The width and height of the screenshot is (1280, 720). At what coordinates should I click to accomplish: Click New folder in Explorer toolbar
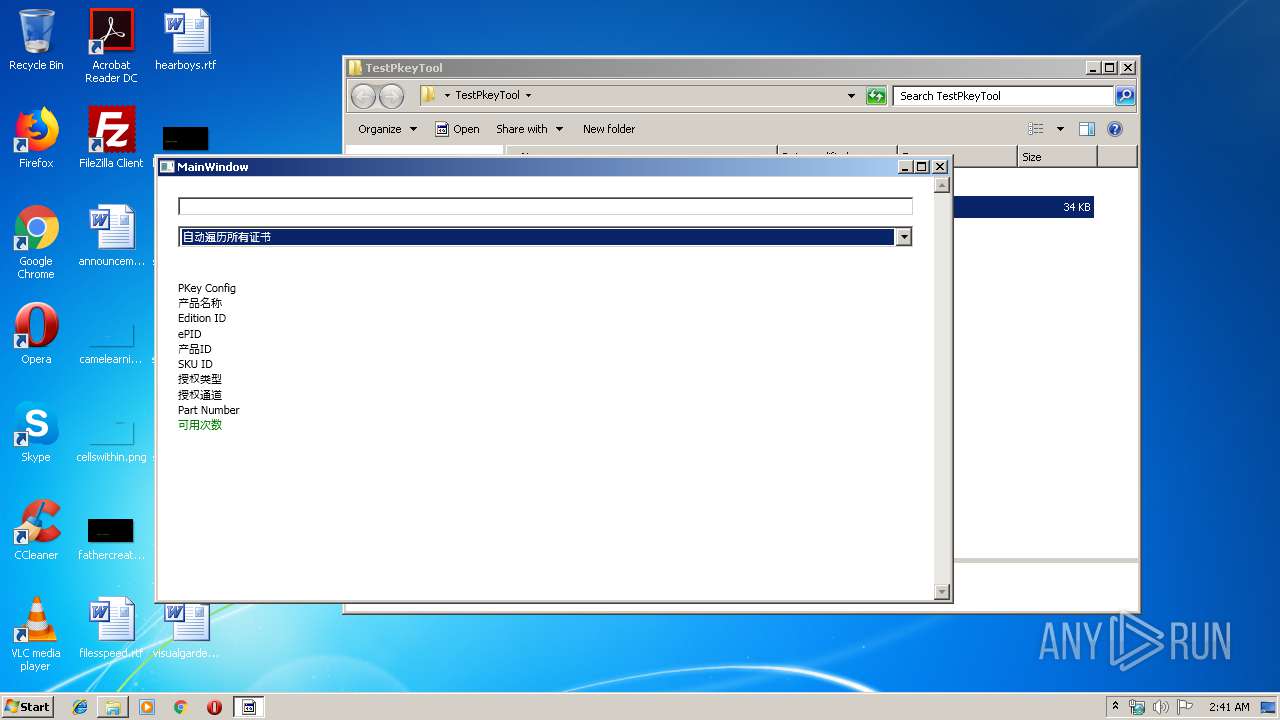(x=609, y=129)
